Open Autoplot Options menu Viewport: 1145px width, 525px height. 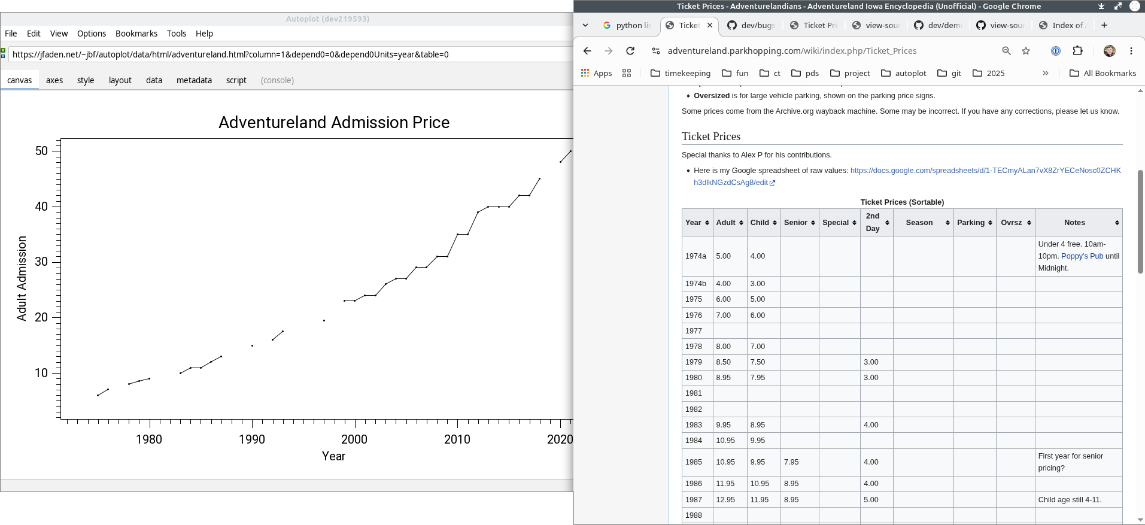pyautogui.click(x=91, y=34)
